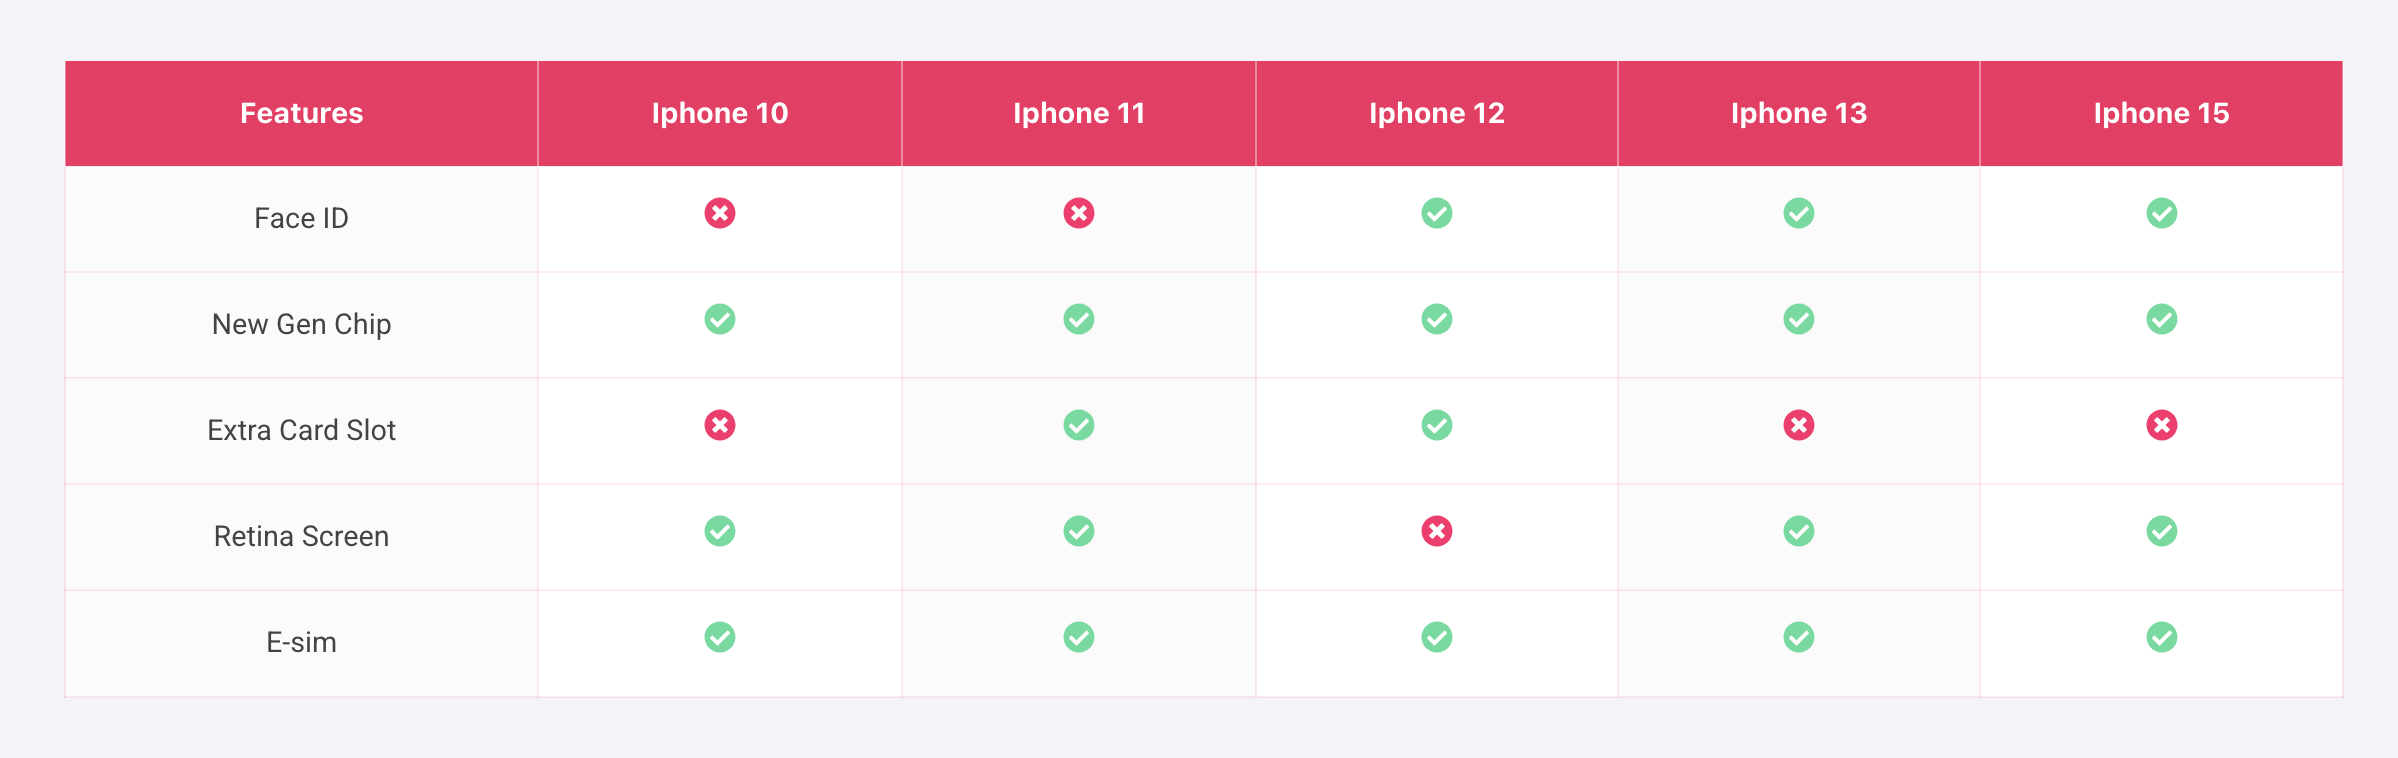The width and height of the screenshot is (2398, 758).
Task: Click the Extra Card Slot cross for Iphone 13
Action: coord(1799,425)
